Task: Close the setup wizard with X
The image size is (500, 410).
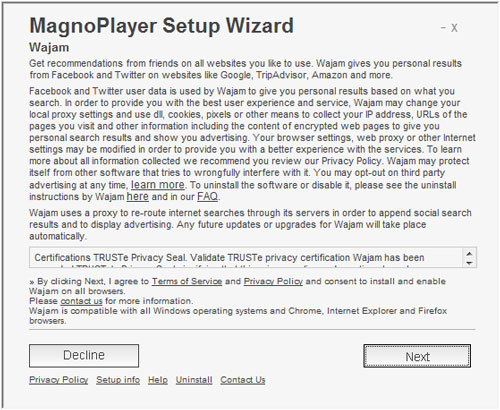Action: (x=454, y=28)
